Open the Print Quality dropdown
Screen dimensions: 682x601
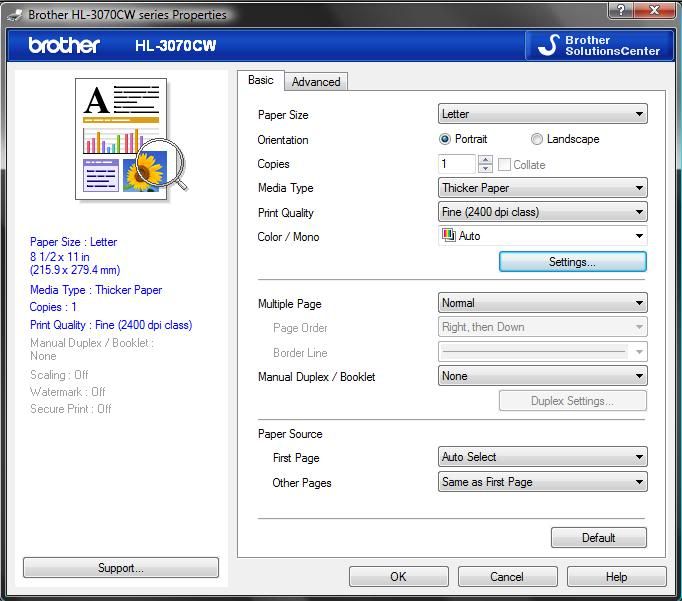(x=542, y=212)
